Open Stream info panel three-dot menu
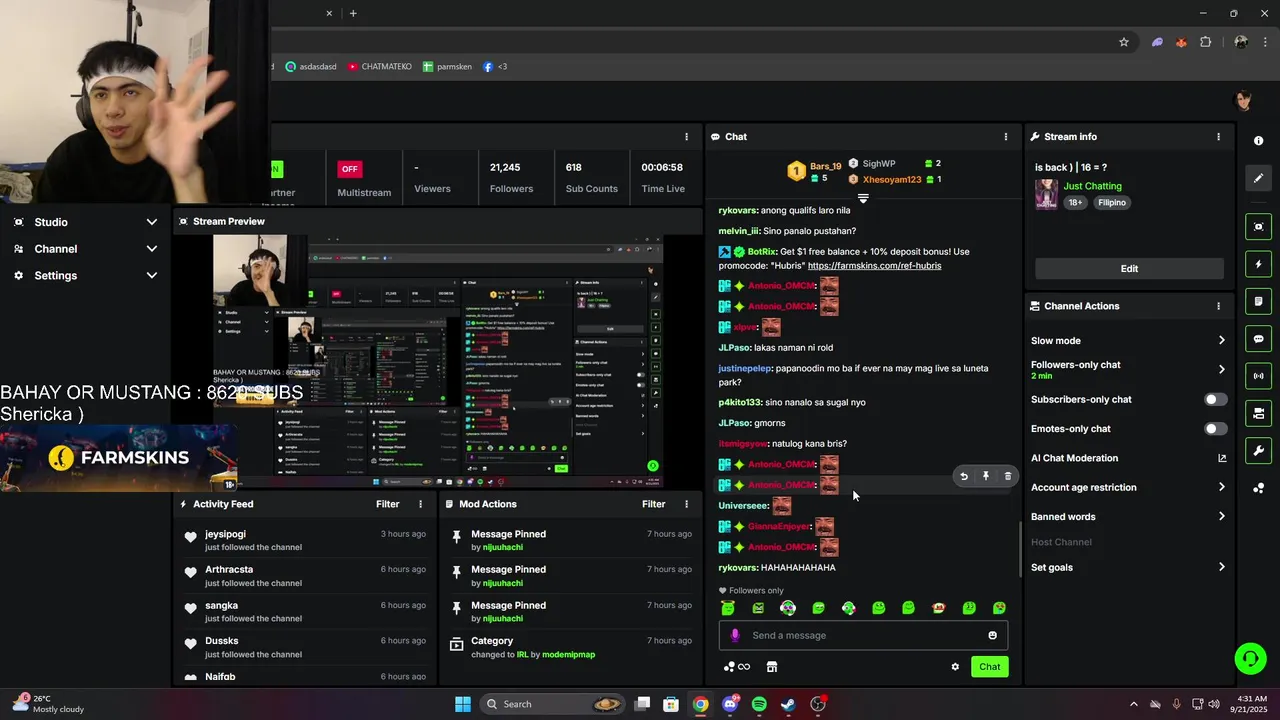This screenshot has height=720, width=1280. coord(1218,137)
